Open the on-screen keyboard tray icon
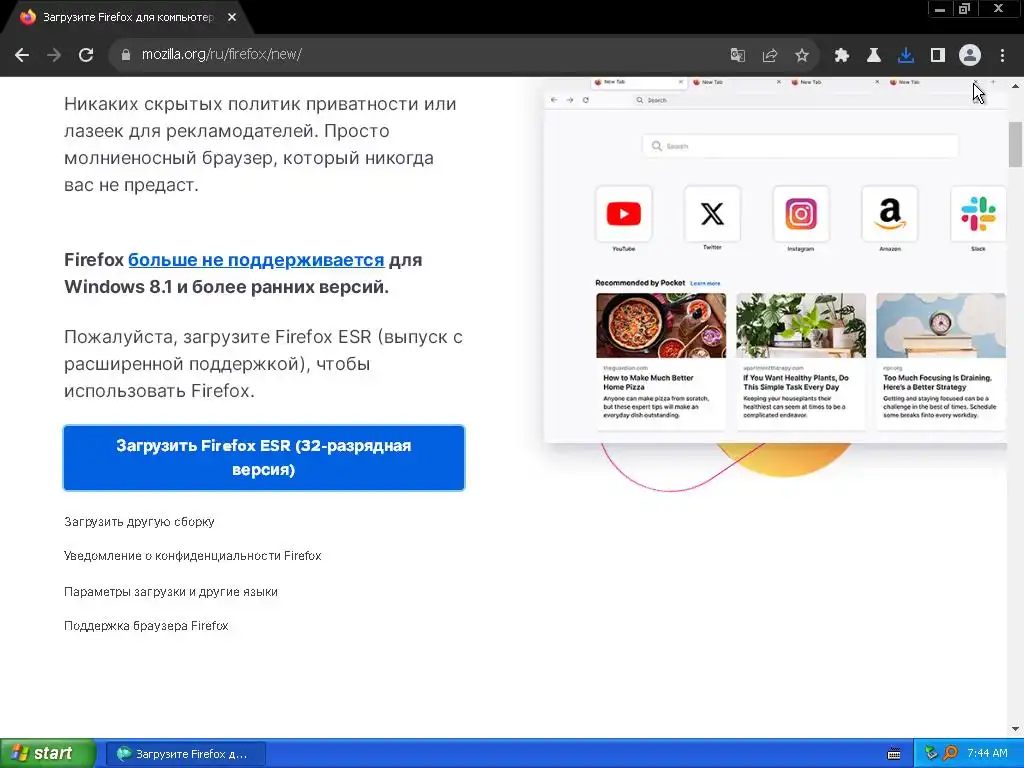This screenshot has width=1024, height=768. click(x=894, y=754)
